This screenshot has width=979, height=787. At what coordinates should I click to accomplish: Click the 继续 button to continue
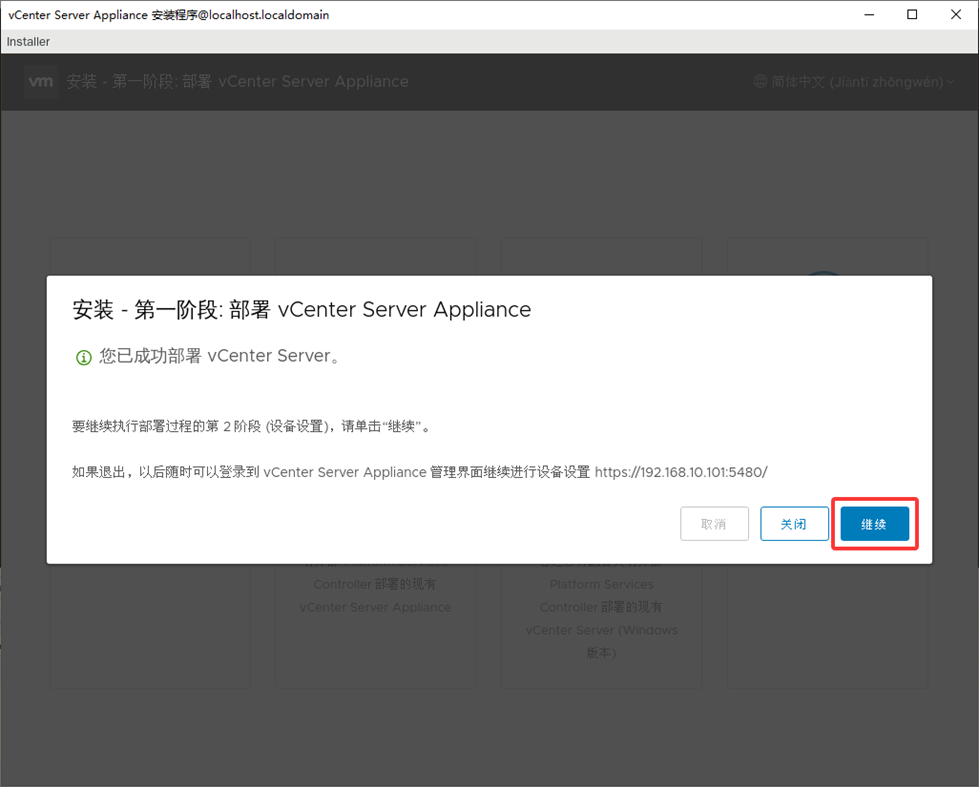[x=874, y=524]
